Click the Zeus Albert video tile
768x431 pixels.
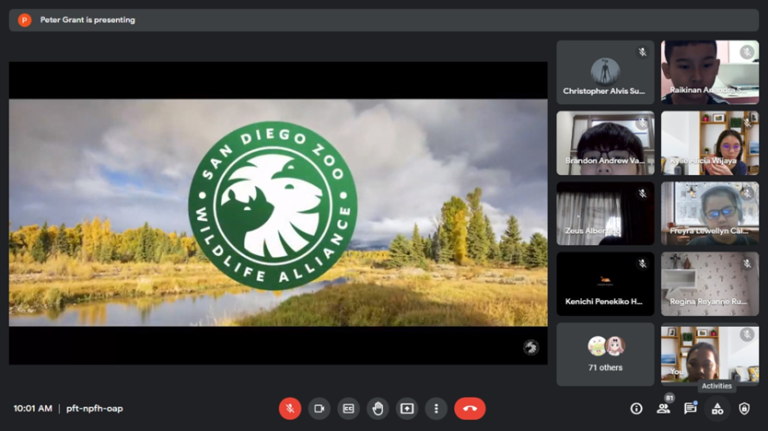tap(605, 213)
